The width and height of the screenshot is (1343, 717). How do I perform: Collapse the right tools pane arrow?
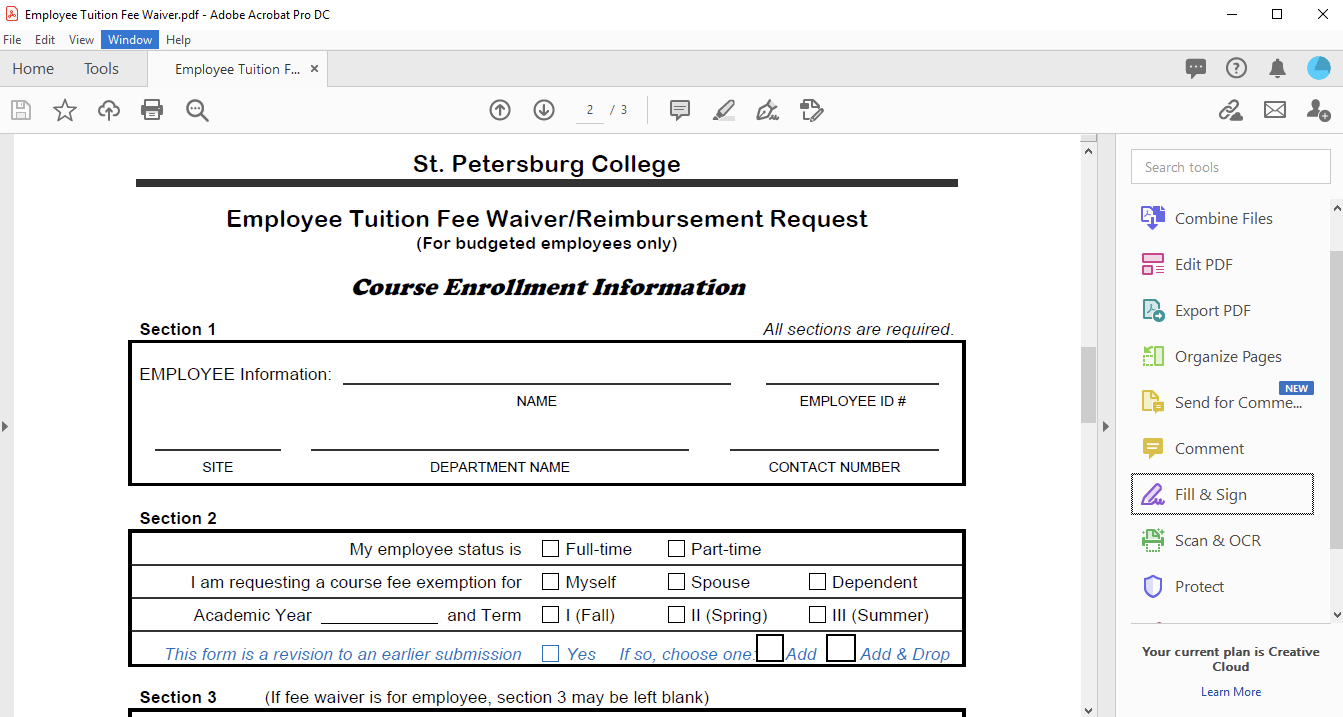coord(1106,426)
